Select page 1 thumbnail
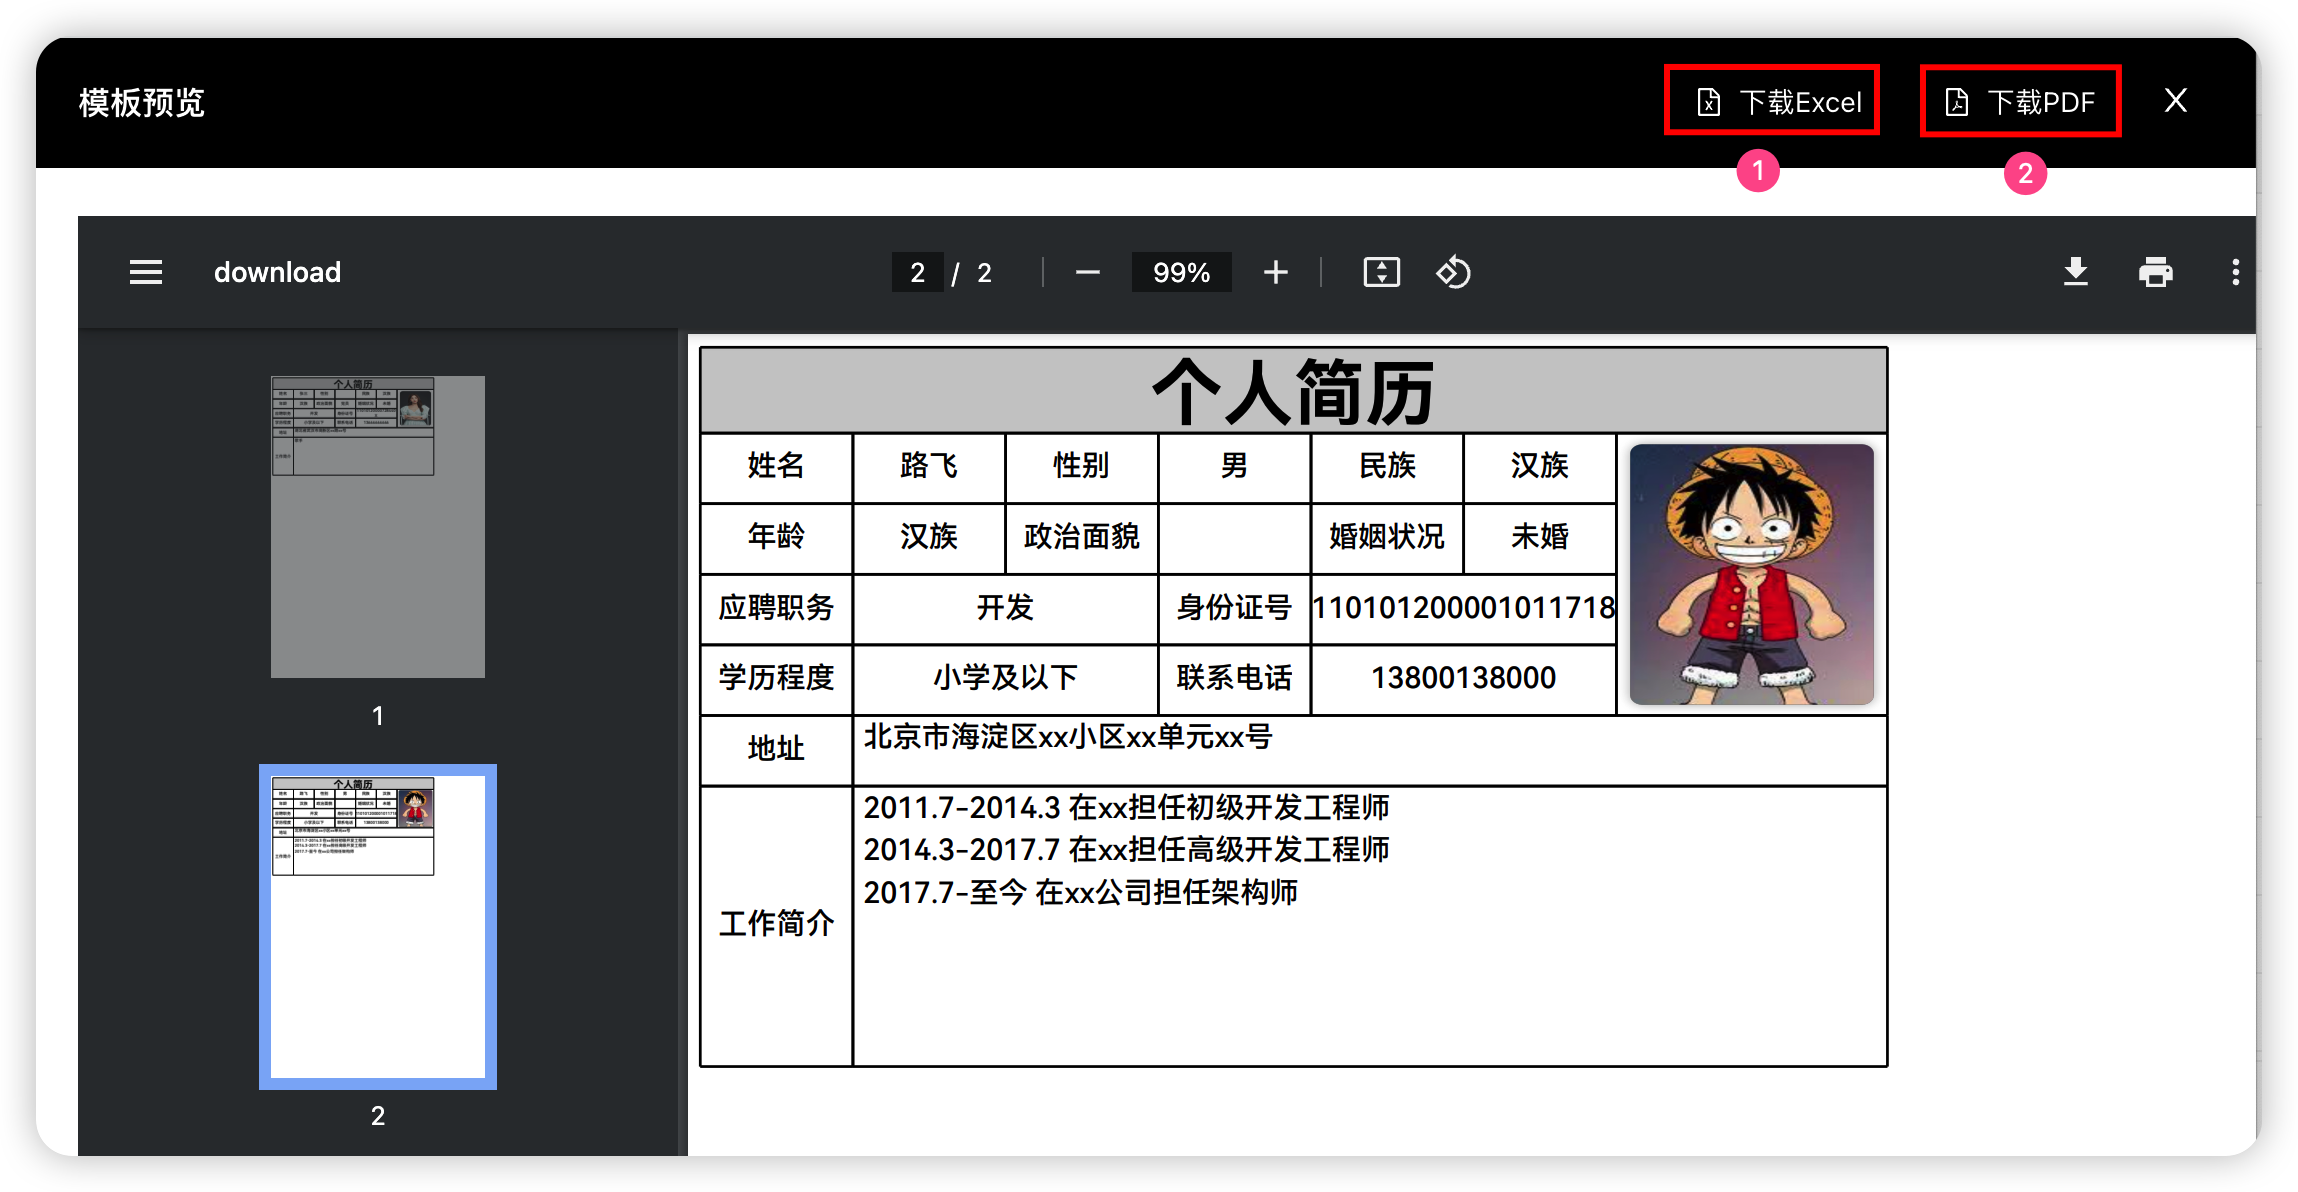This screenshot has height=1192, width=2298. pyautogui.click(x=378, y=526)
